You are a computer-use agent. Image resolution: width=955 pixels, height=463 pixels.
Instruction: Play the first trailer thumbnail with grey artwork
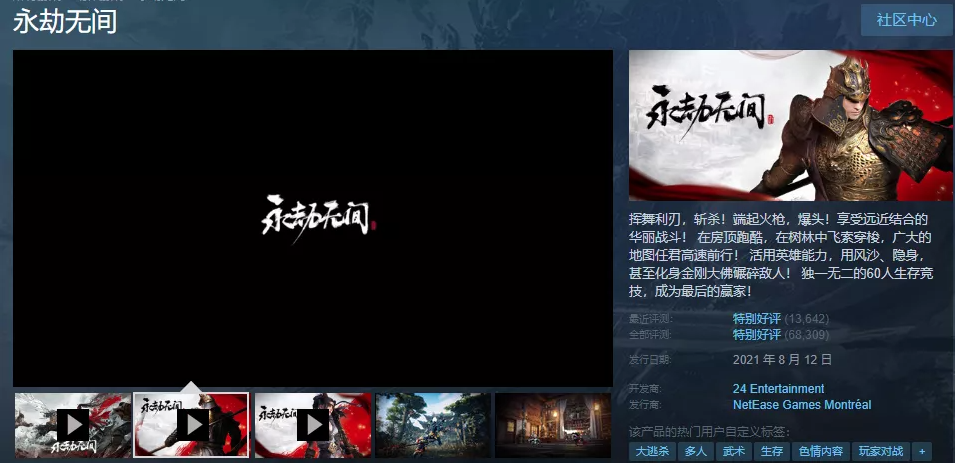point(72,425)
